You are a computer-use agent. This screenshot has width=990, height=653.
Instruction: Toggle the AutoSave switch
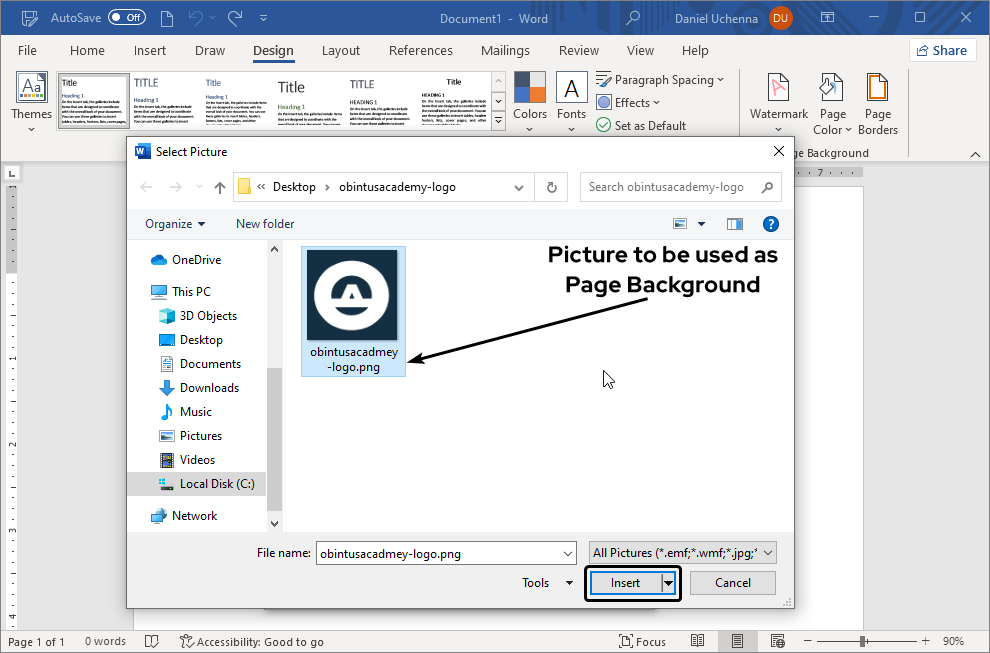[x=127, y=18]
